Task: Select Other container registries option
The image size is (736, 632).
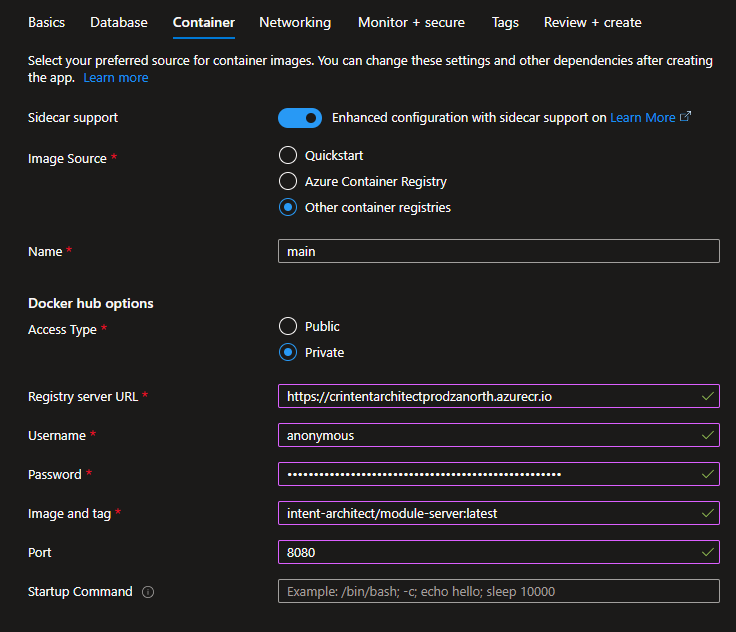Action: tap(288, 208)
